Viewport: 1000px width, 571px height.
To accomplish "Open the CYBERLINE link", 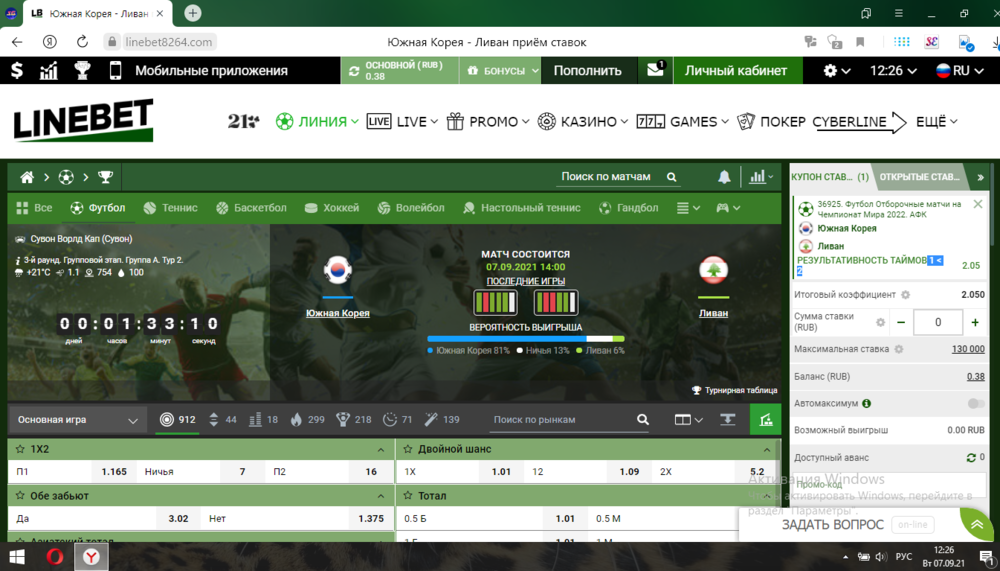I will tap(859, 122).
